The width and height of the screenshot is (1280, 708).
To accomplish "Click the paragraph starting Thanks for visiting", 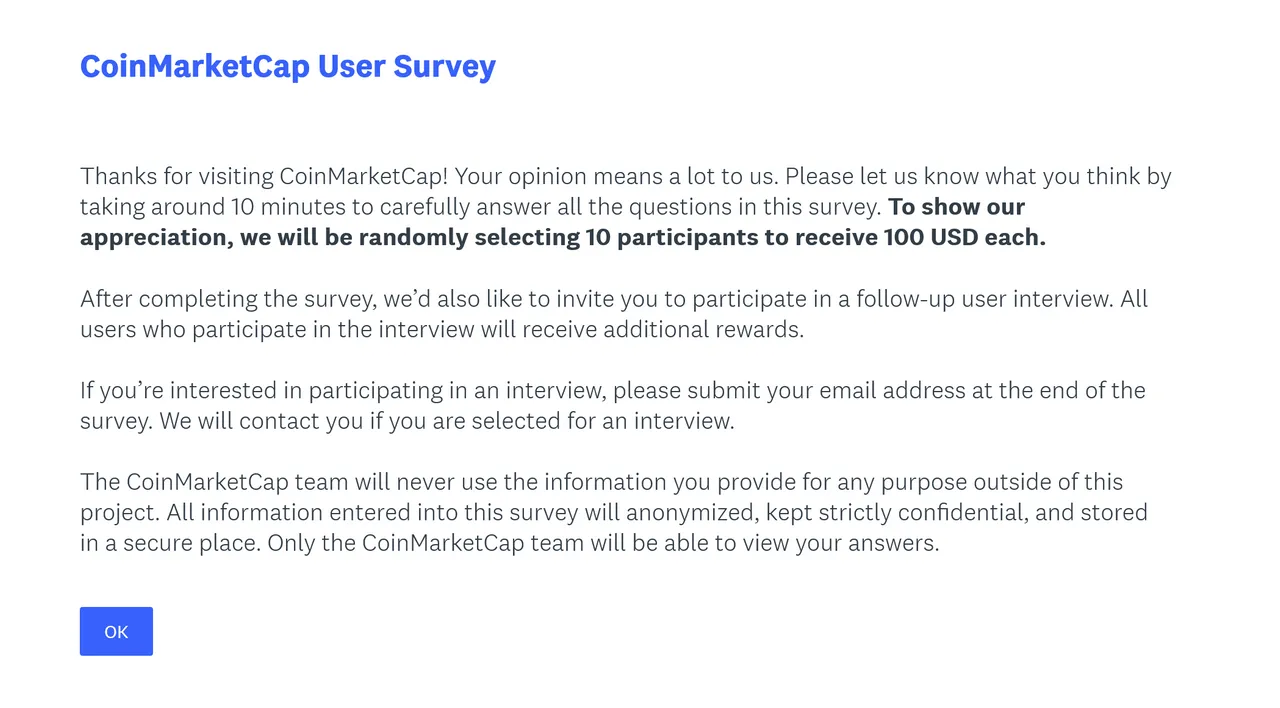I will pyautogui.click(x=626, y=207).
